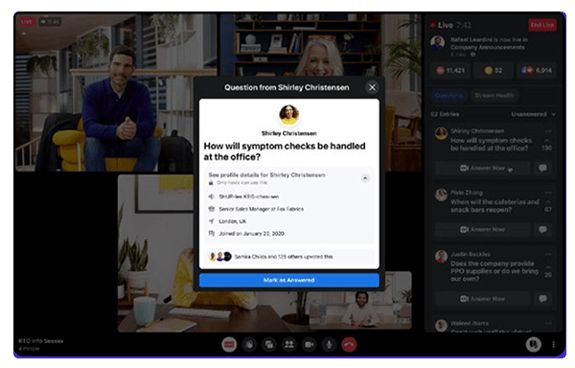Click Rafael Leardini's avatar in live panel
The image size is (575, 368).
point(438,43)
